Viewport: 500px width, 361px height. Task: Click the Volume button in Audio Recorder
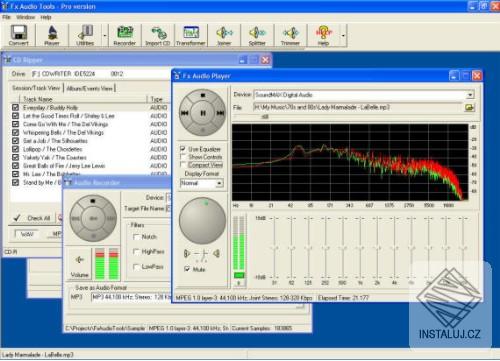tap(79, 265)
